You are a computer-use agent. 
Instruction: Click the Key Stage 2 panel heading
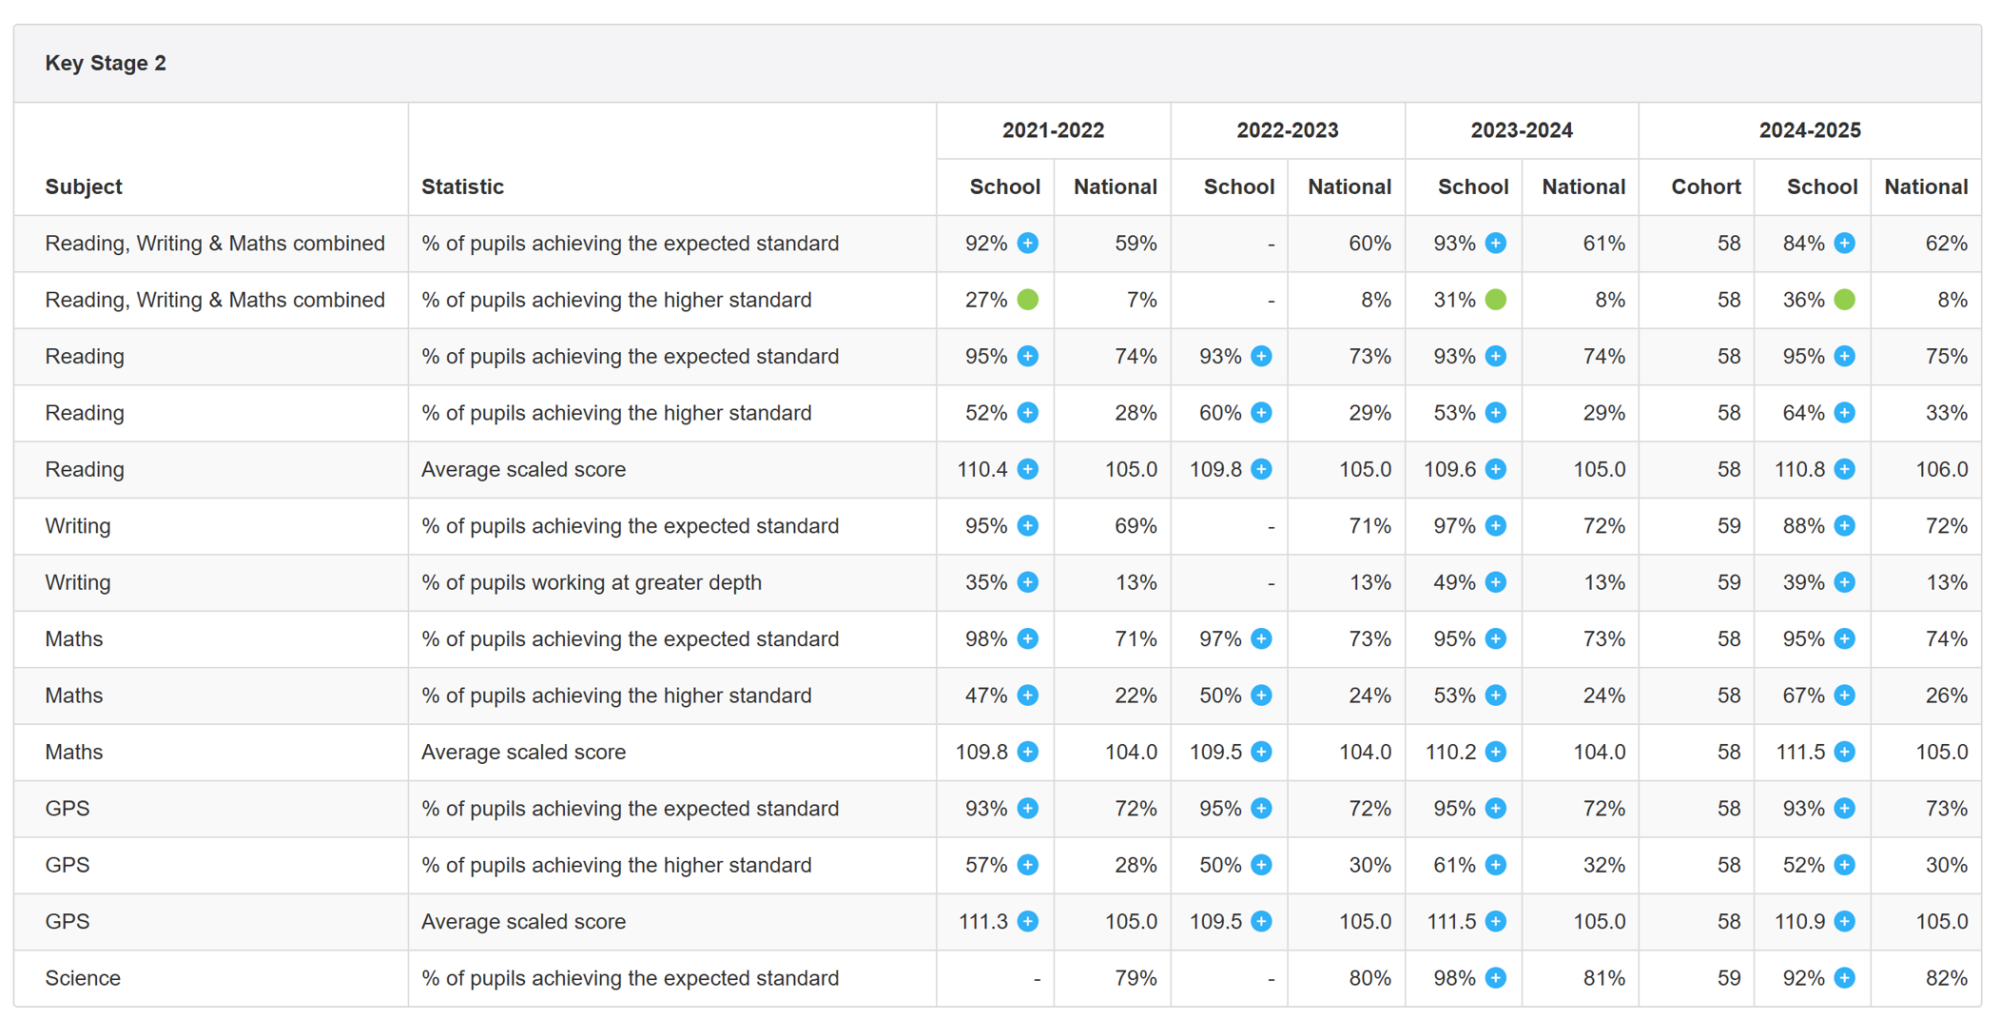(x=105, y=63)
